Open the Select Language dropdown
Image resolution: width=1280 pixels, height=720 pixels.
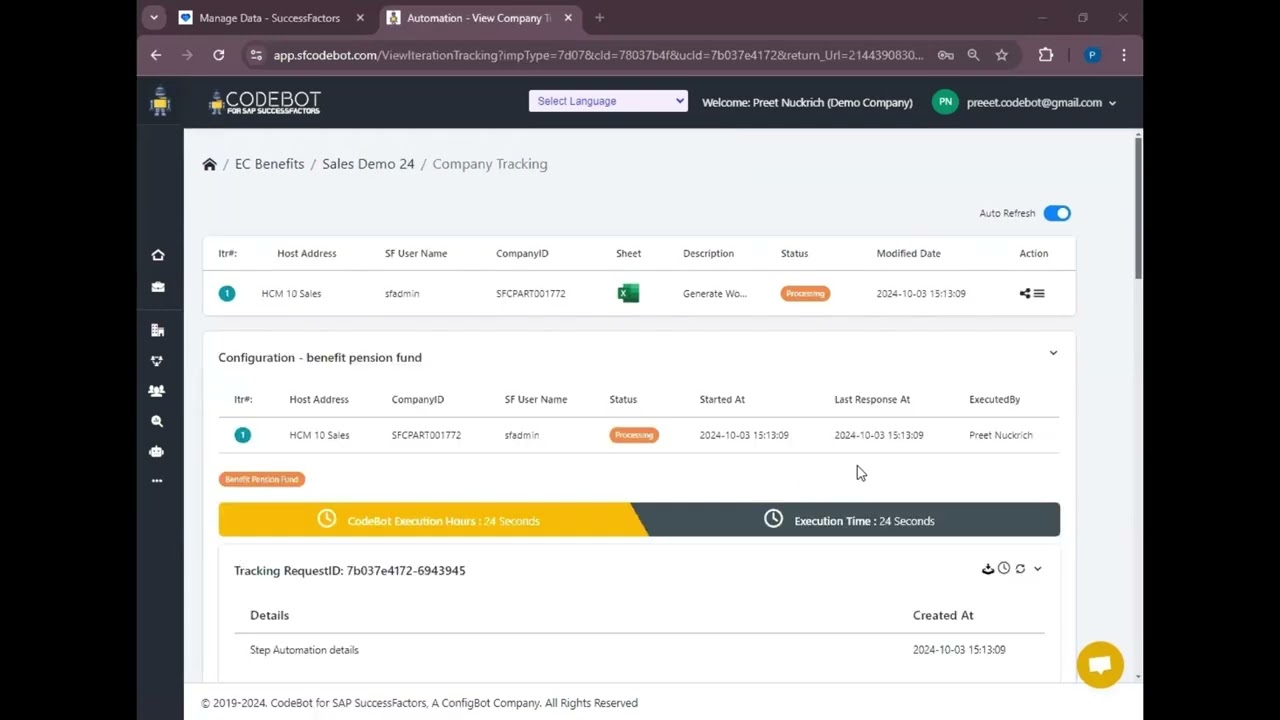click(x=608, y=101)
